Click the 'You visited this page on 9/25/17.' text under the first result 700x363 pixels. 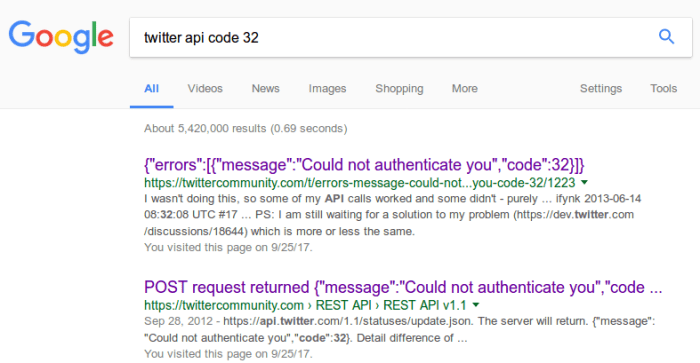228,247
